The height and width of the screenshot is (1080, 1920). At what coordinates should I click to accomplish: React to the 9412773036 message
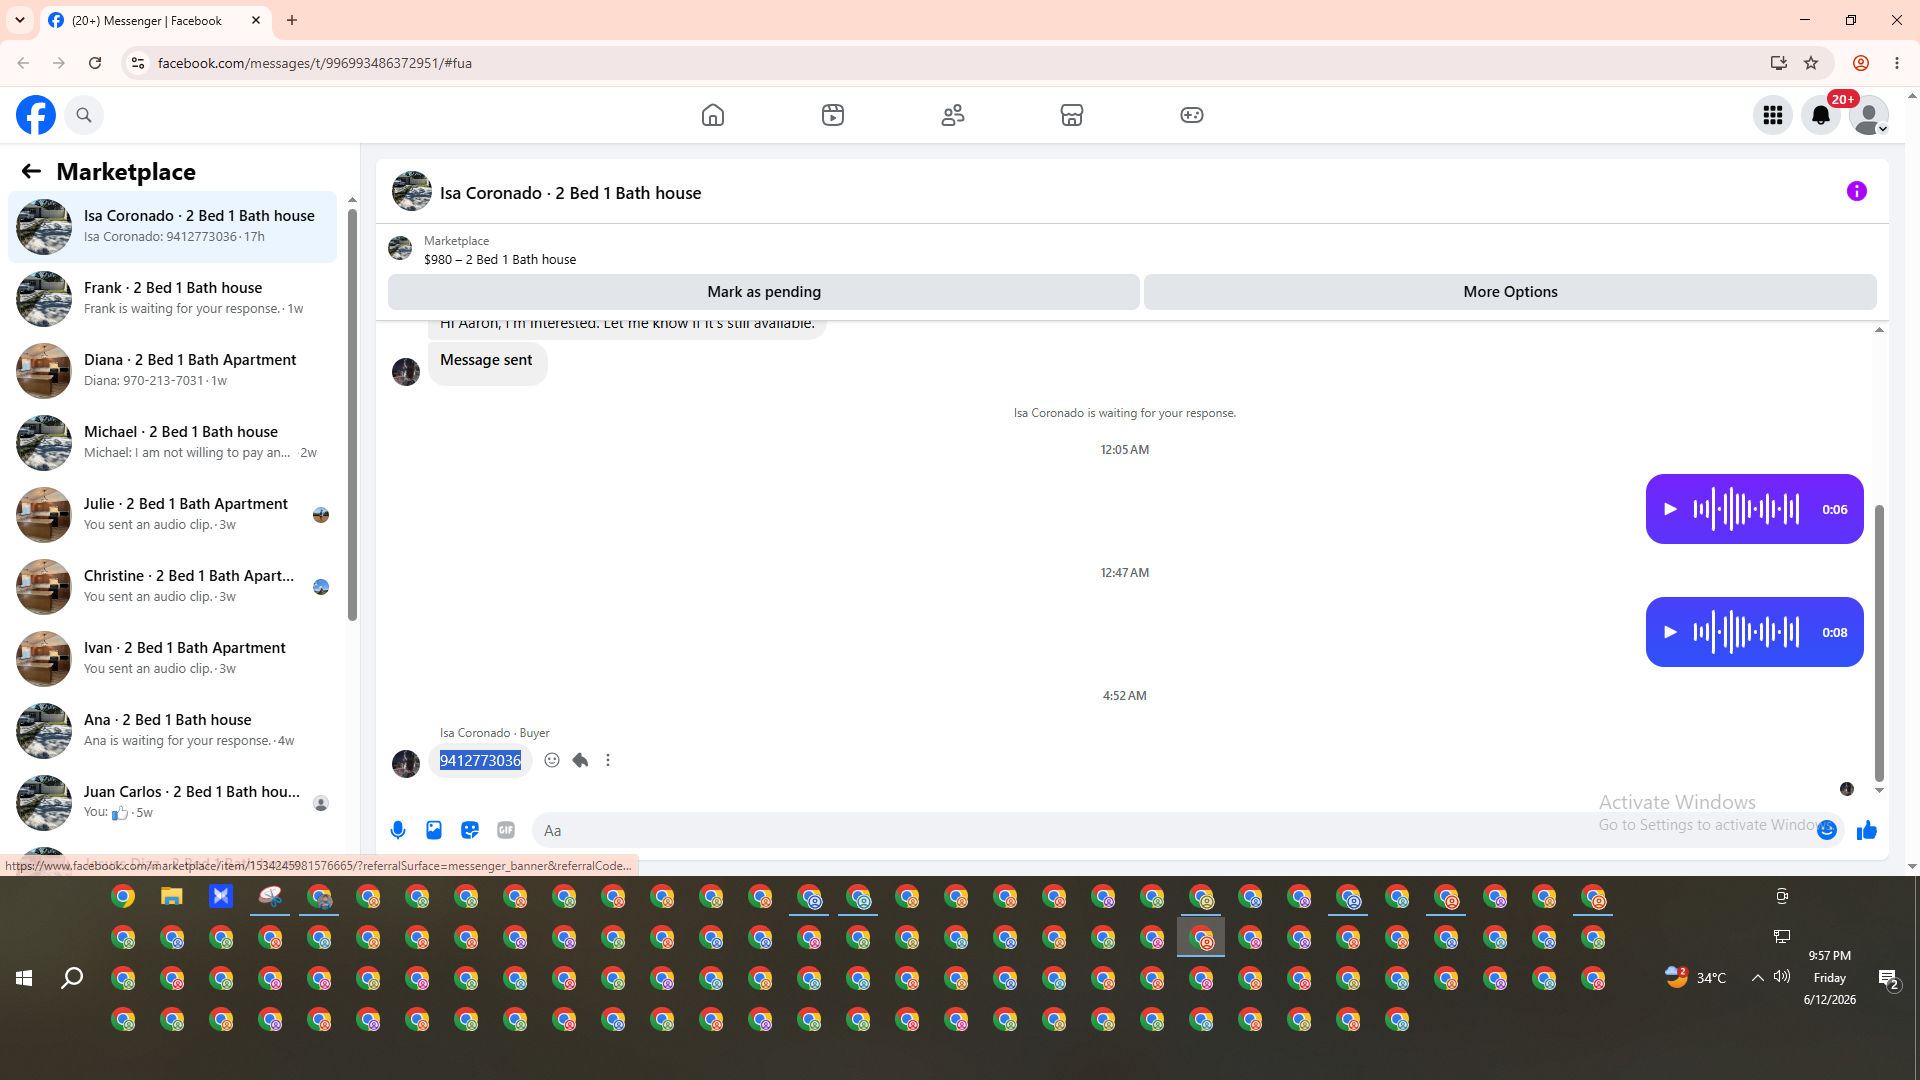pyautogui.click(x=552, y=760)
